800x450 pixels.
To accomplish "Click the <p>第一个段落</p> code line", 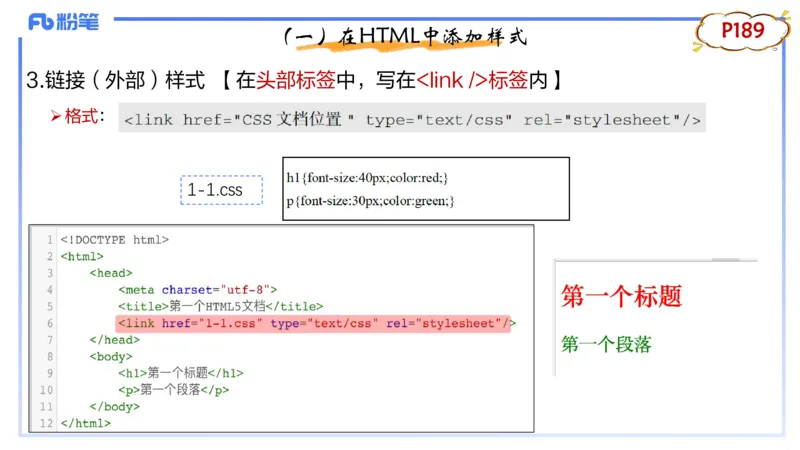I will 173,390.
